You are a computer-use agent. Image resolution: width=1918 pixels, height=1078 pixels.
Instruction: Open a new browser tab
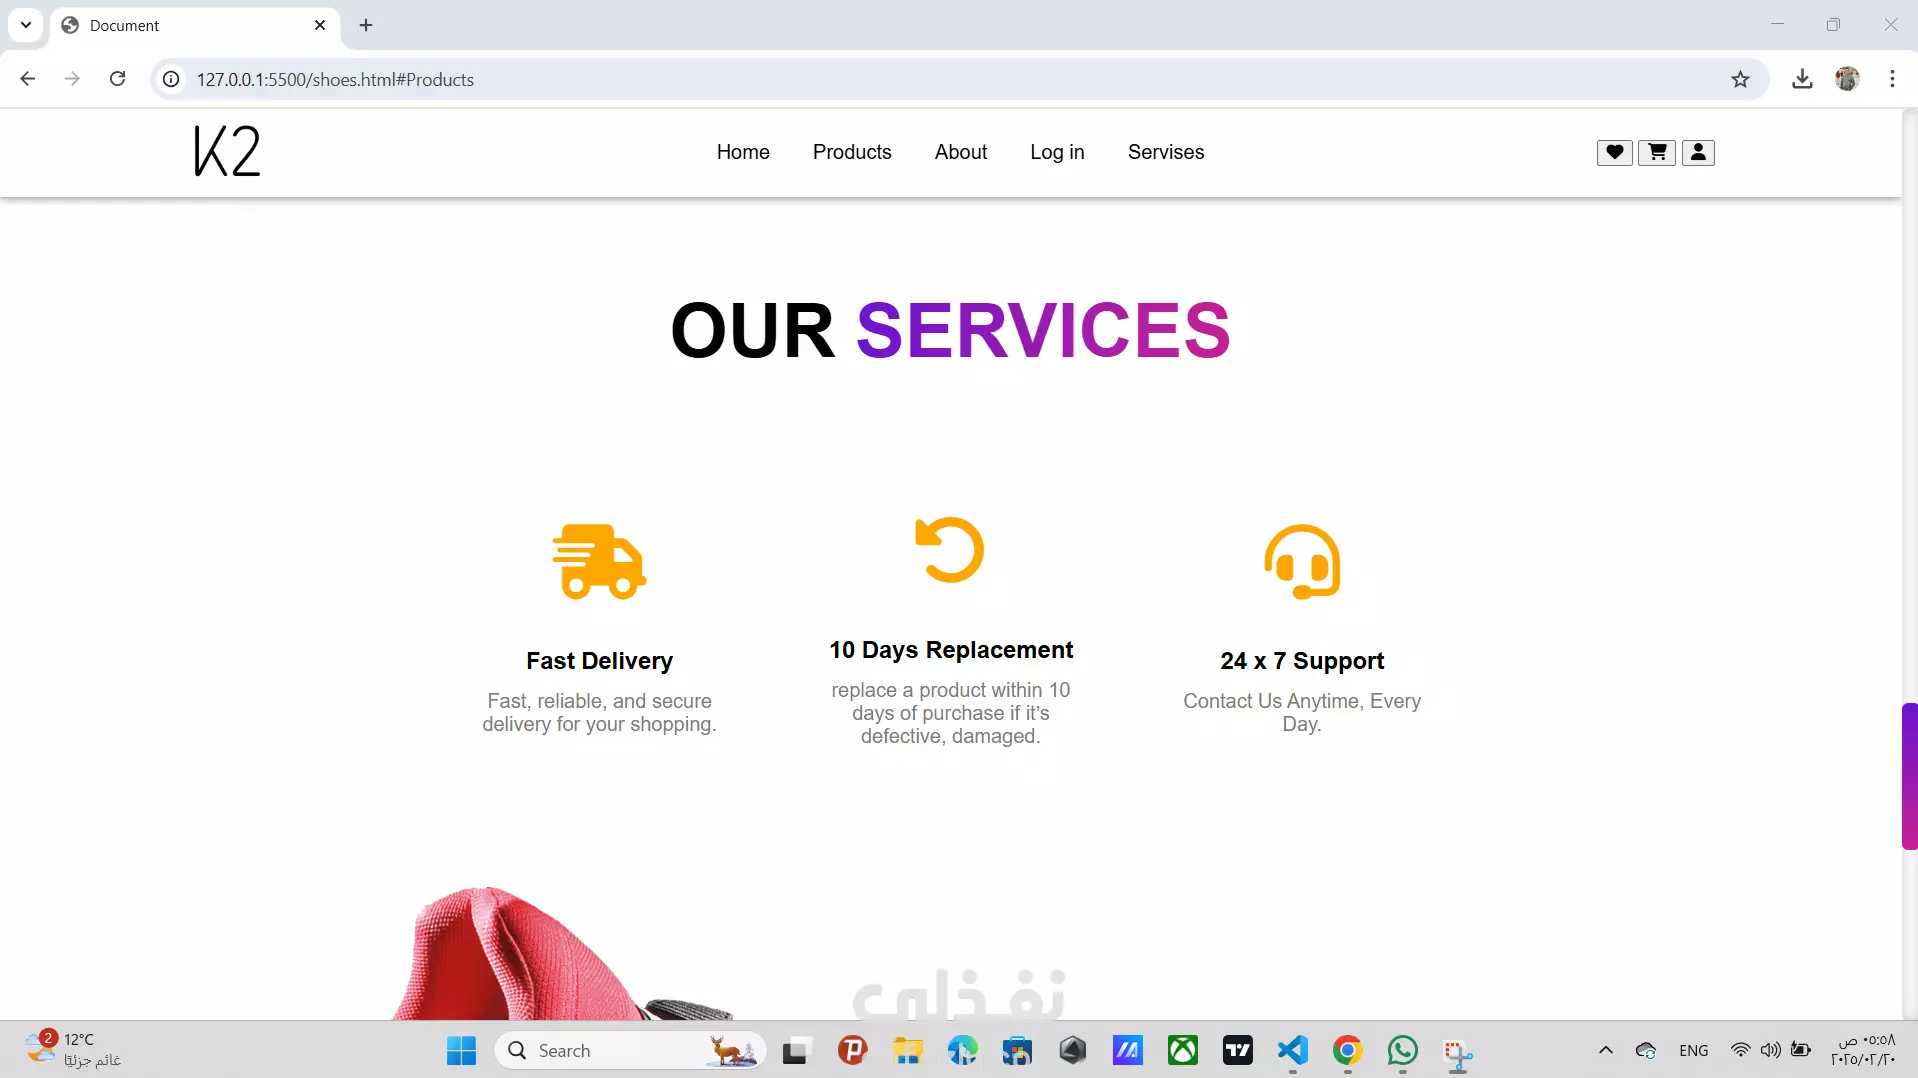tap(366, 25)
